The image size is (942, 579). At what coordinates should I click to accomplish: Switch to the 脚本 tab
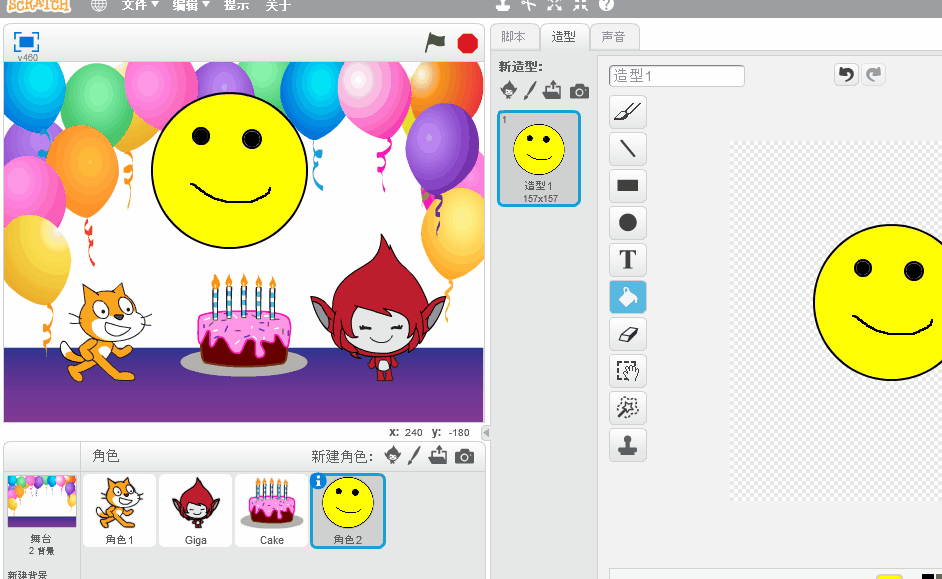click(514, 37)
